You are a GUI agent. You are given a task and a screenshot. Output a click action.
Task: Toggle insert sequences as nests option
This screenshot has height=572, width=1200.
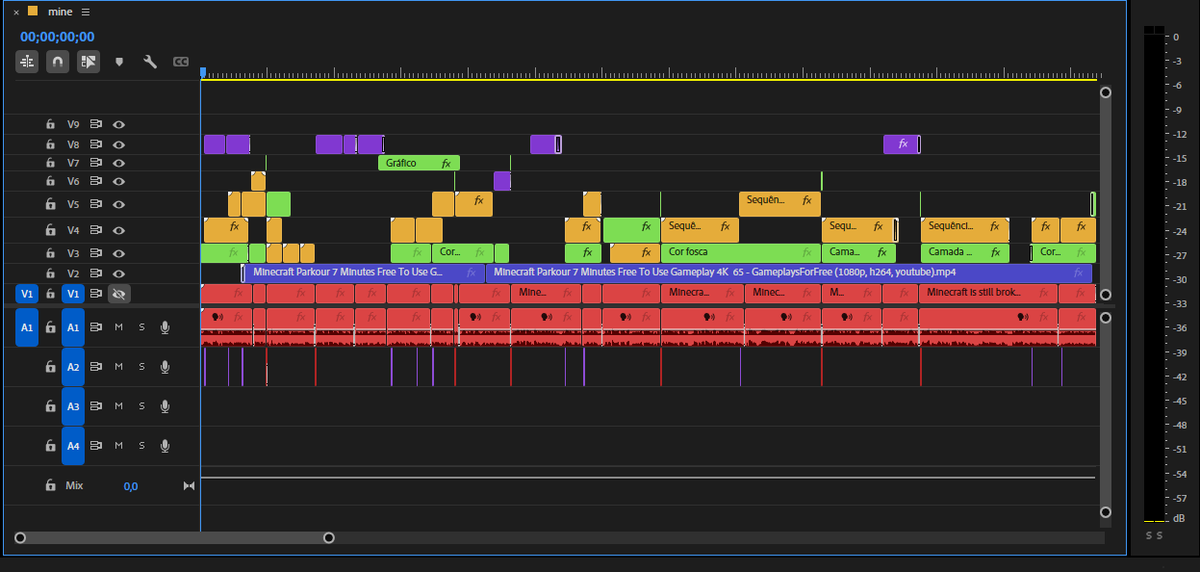[27, 62]
